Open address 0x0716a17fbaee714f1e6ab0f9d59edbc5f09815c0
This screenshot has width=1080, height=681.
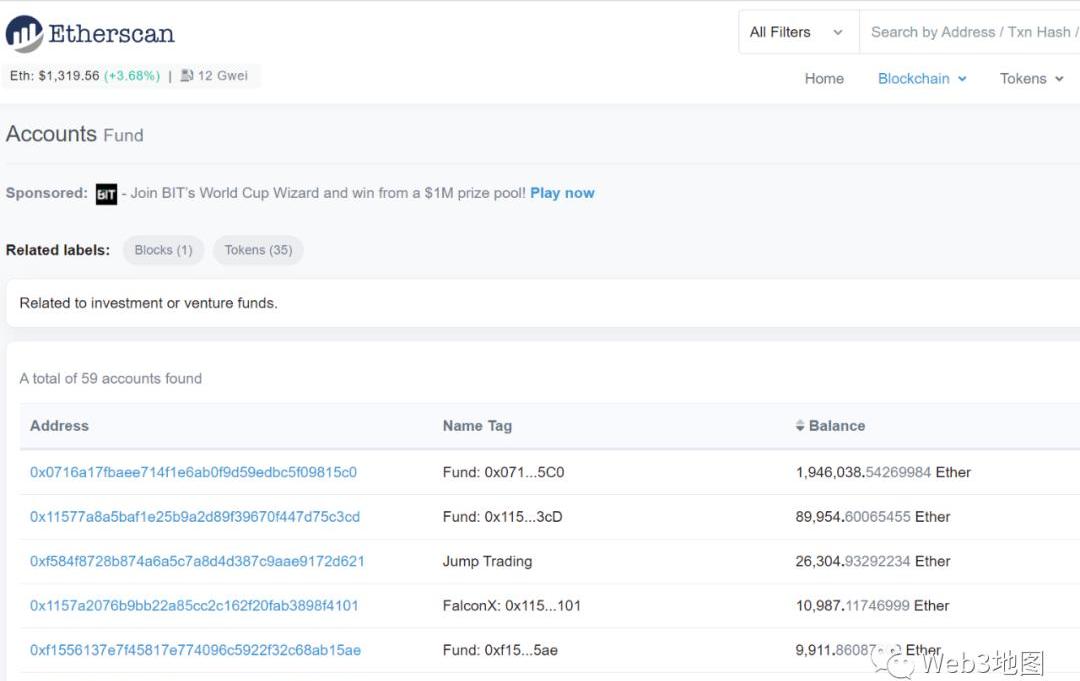pos(193,472)
